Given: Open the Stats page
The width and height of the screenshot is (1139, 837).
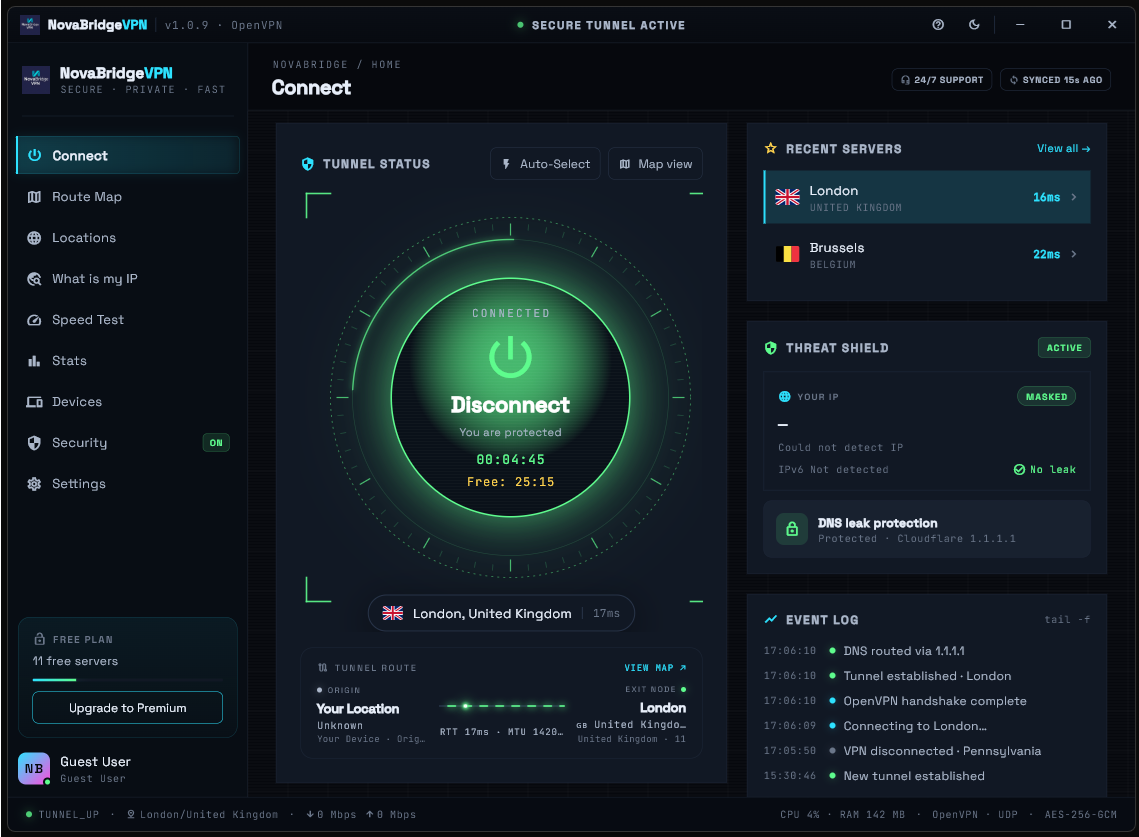Looking at the screenshot, I should (x=128, y=360).
